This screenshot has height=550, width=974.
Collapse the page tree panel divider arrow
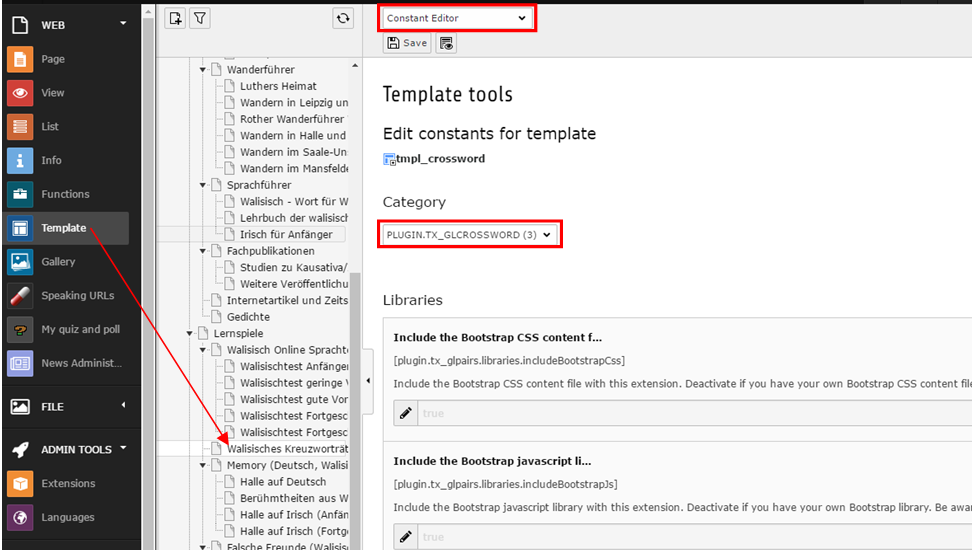point(368,380)
